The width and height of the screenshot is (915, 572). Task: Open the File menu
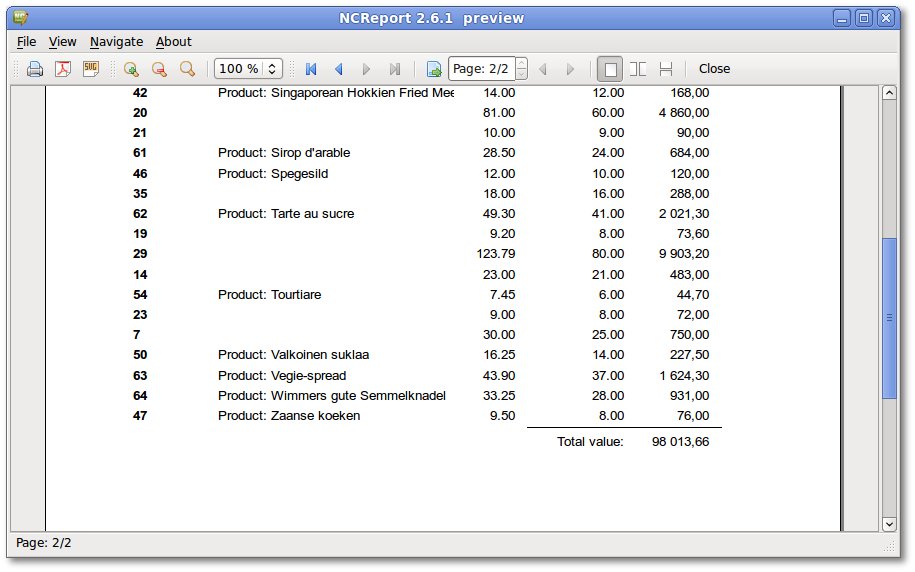pos(26,42)
